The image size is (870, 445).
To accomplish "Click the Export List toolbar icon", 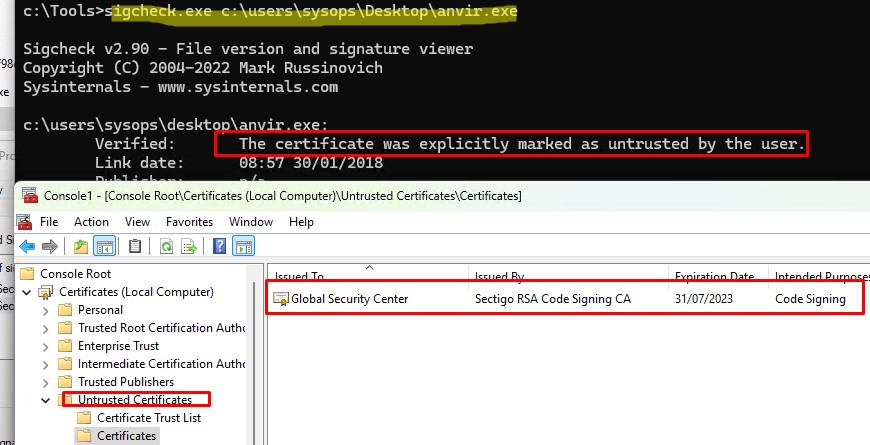I will click(x=187, y=246).
